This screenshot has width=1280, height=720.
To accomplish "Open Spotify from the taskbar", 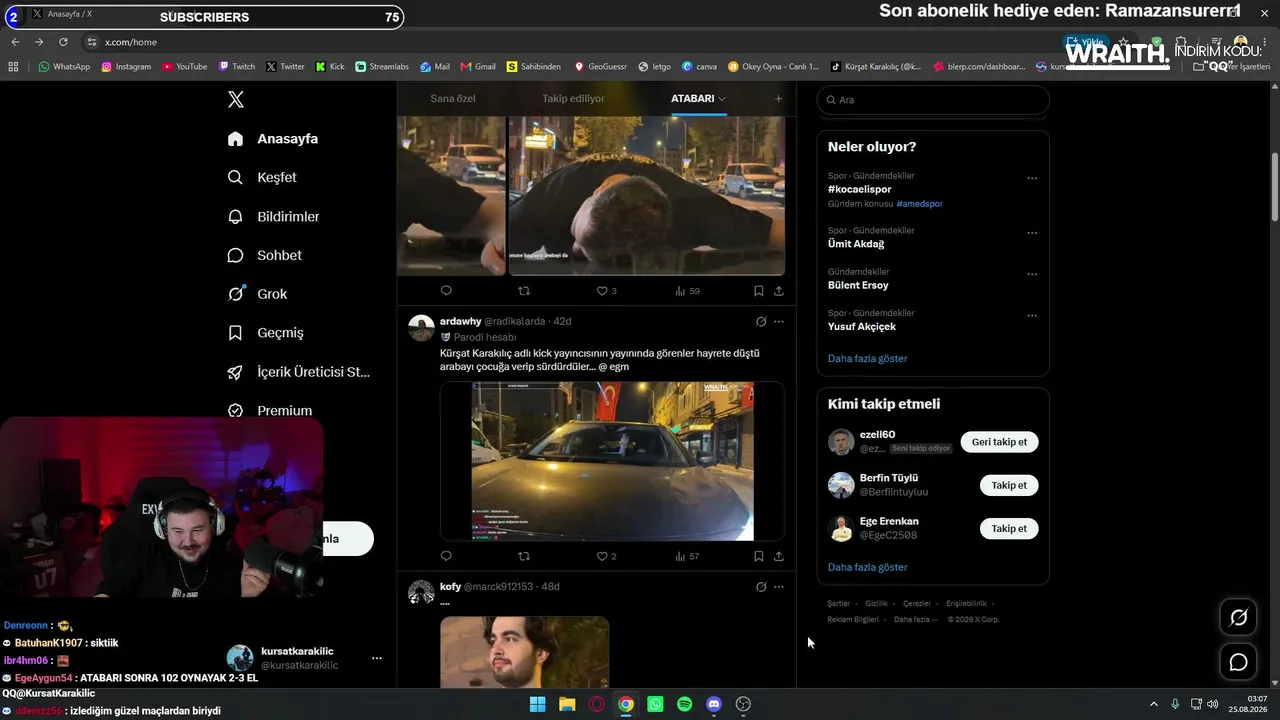I will pos(684,704).
